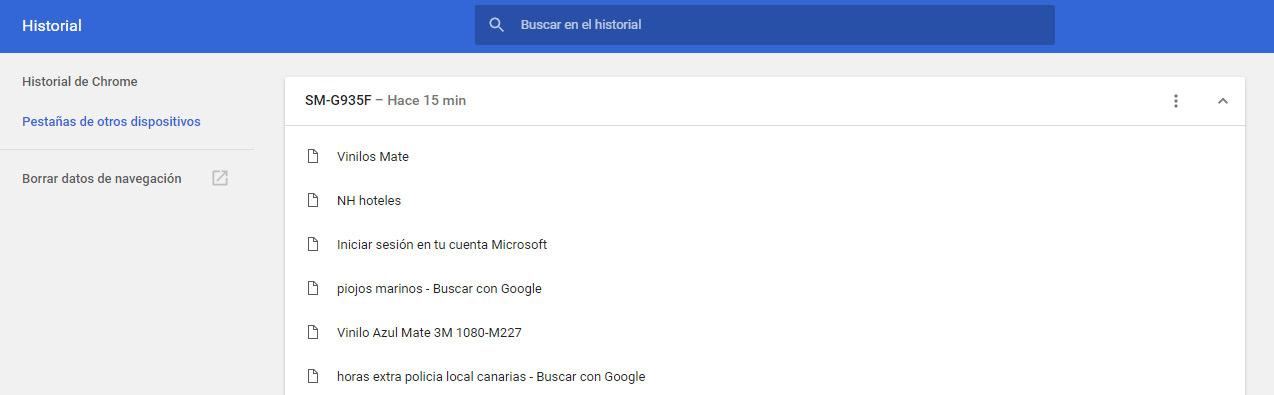The width and height of the screenshot is (1274, 395).
Task: Click the page icon beside NH hoteles
Action: pyautogui.click(x=313, y=200)
